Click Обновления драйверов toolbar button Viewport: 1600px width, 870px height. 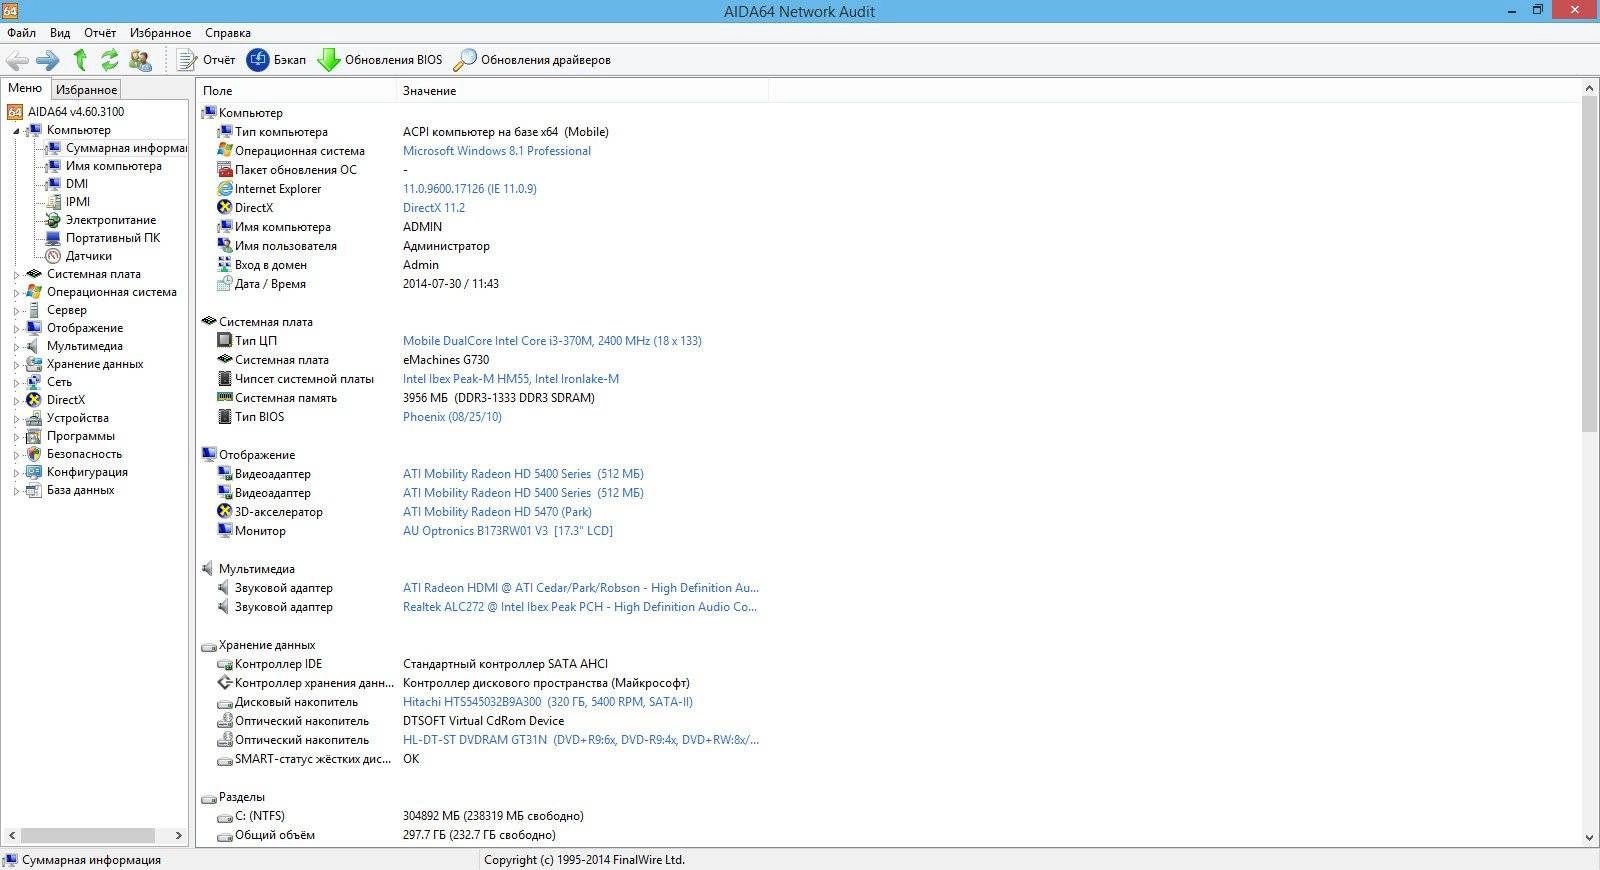pyautogui.click(x=532, y=60)
